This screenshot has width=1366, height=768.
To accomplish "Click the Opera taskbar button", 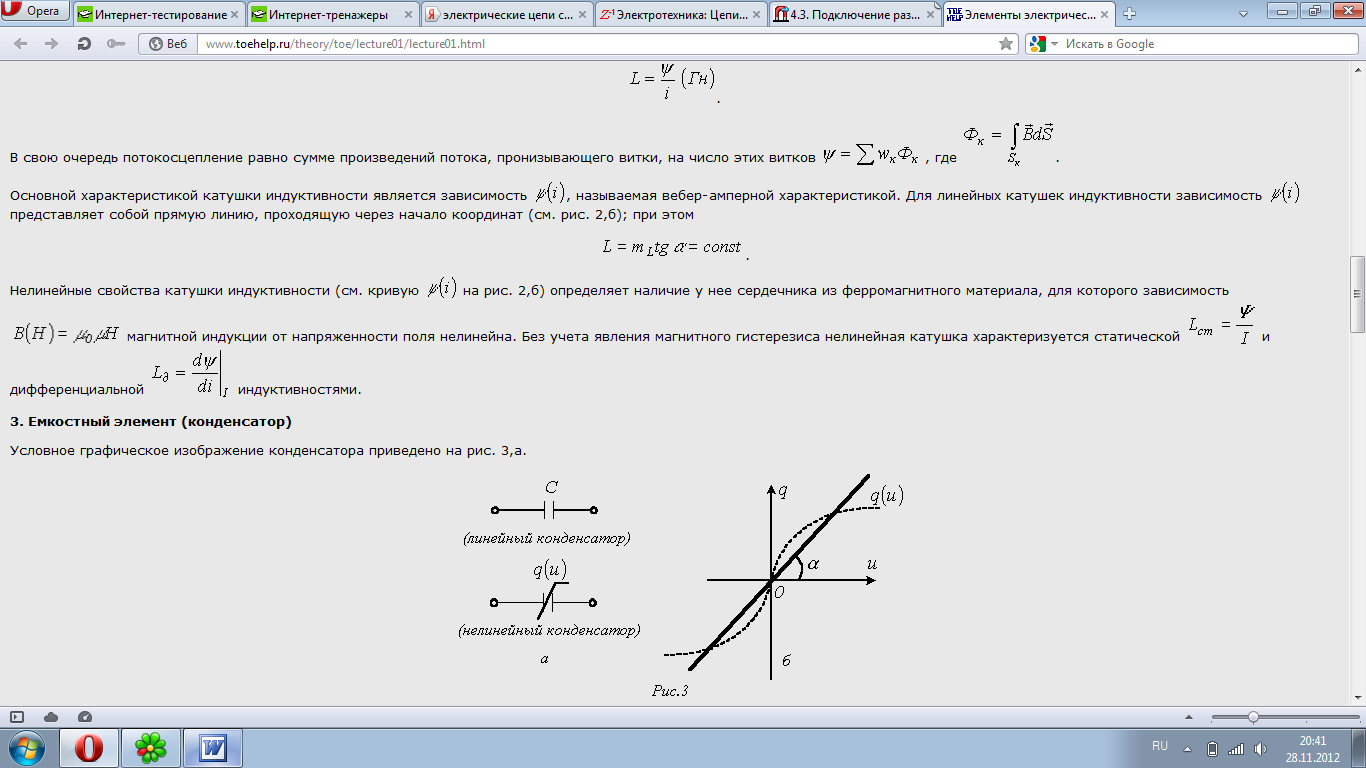I will click(89, 747).
